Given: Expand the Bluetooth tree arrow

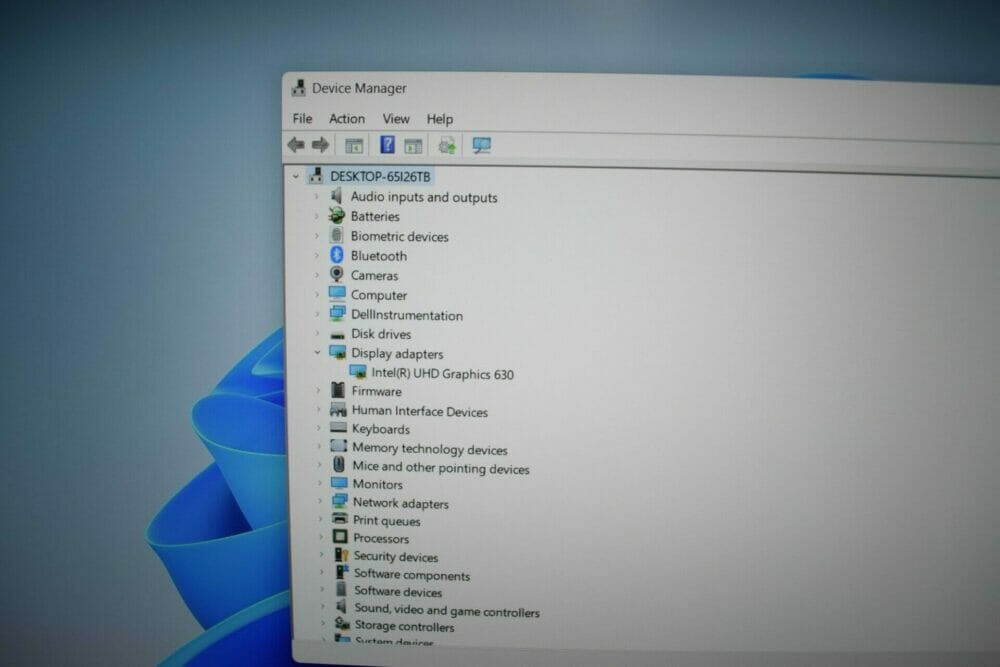Looking at the screenshot, I should pyautogui.click(x=316, y=255).
